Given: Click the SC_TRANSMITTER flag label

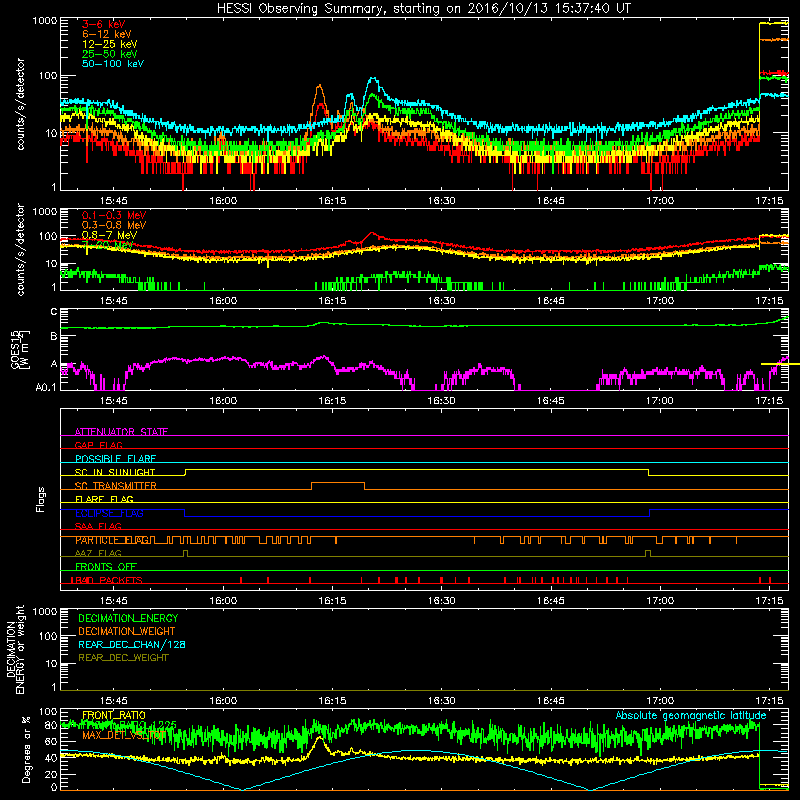Looking at the screenshot, I should pos(116,486).
